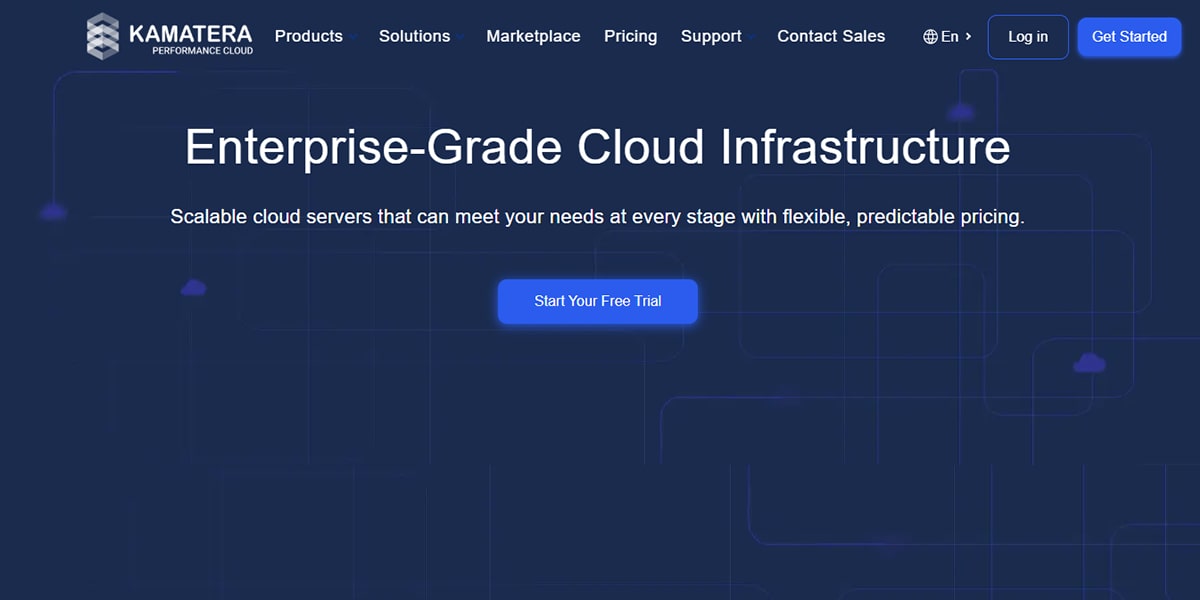
Task: Click the globe language icon
Action: pyautogui.click(x=930, y=37)
